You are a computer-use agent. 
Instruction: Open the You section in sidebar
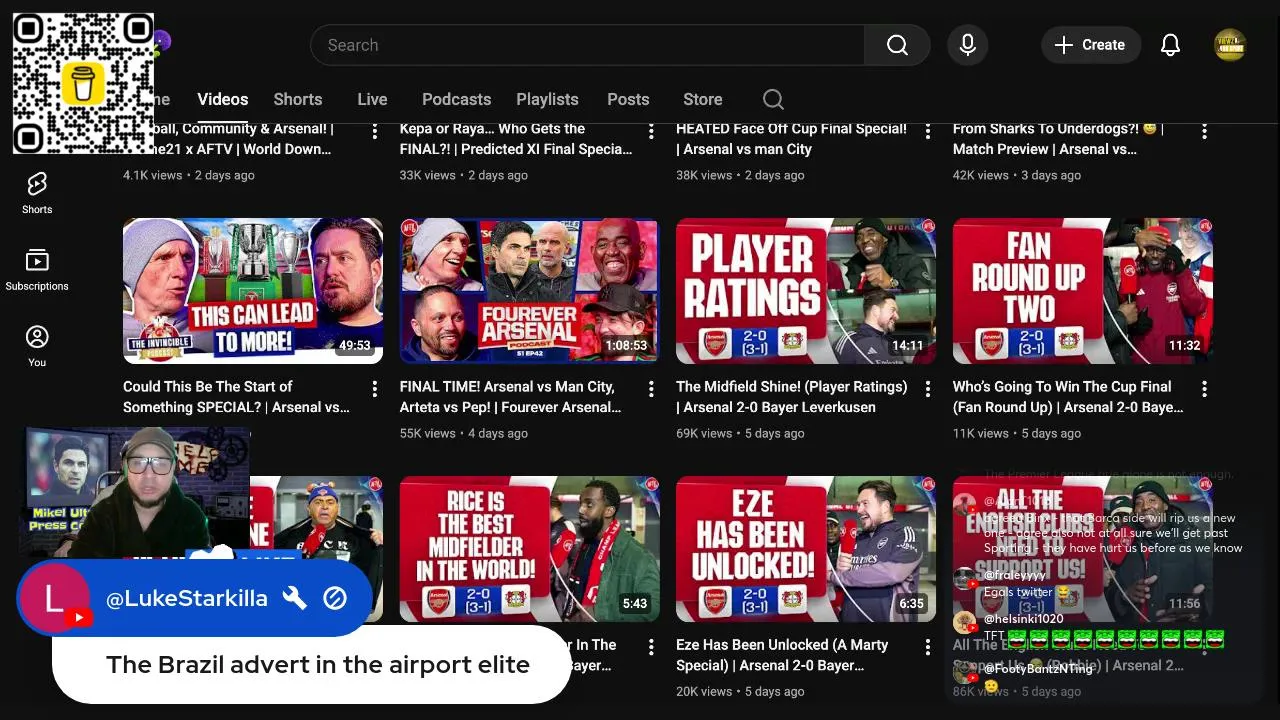[37, 346]
